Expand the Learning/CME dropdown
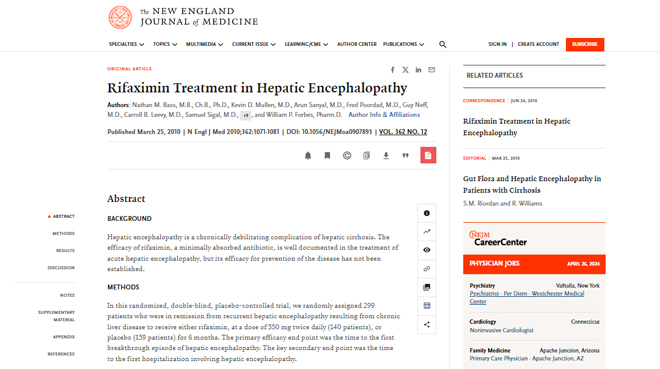The image size is (660, 369). 306,44
